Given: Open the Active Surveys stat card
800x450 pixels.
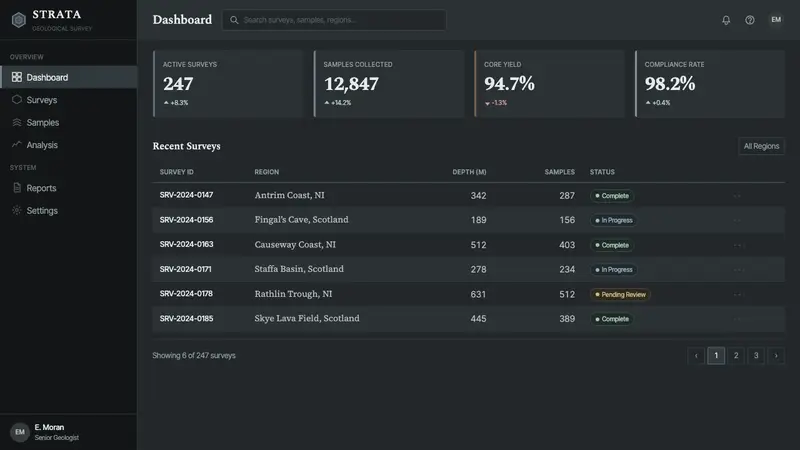Looking at the screenshot, I should (229, 84).
